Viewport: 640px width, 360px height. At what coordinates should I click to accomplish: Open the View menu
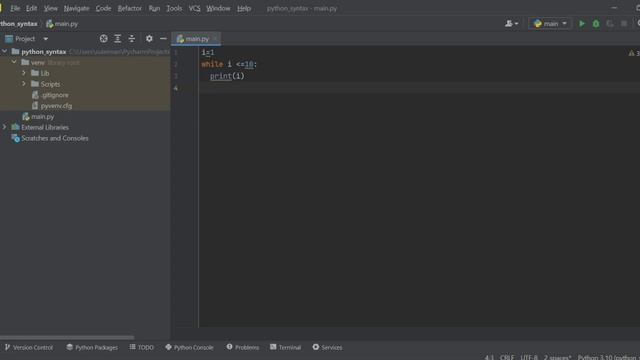(51, 8)
